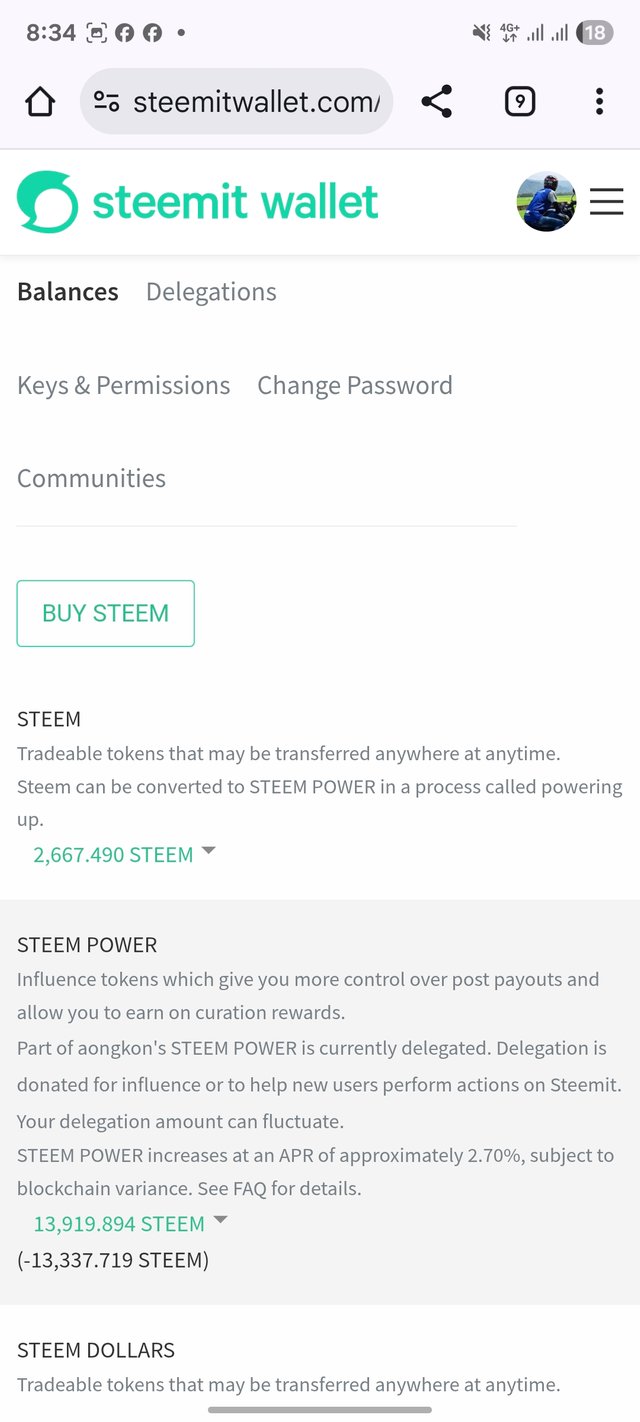The width and height of the screenshot is (640, 1422).
Task: Select the Balances tab
Action: point(68,292)
